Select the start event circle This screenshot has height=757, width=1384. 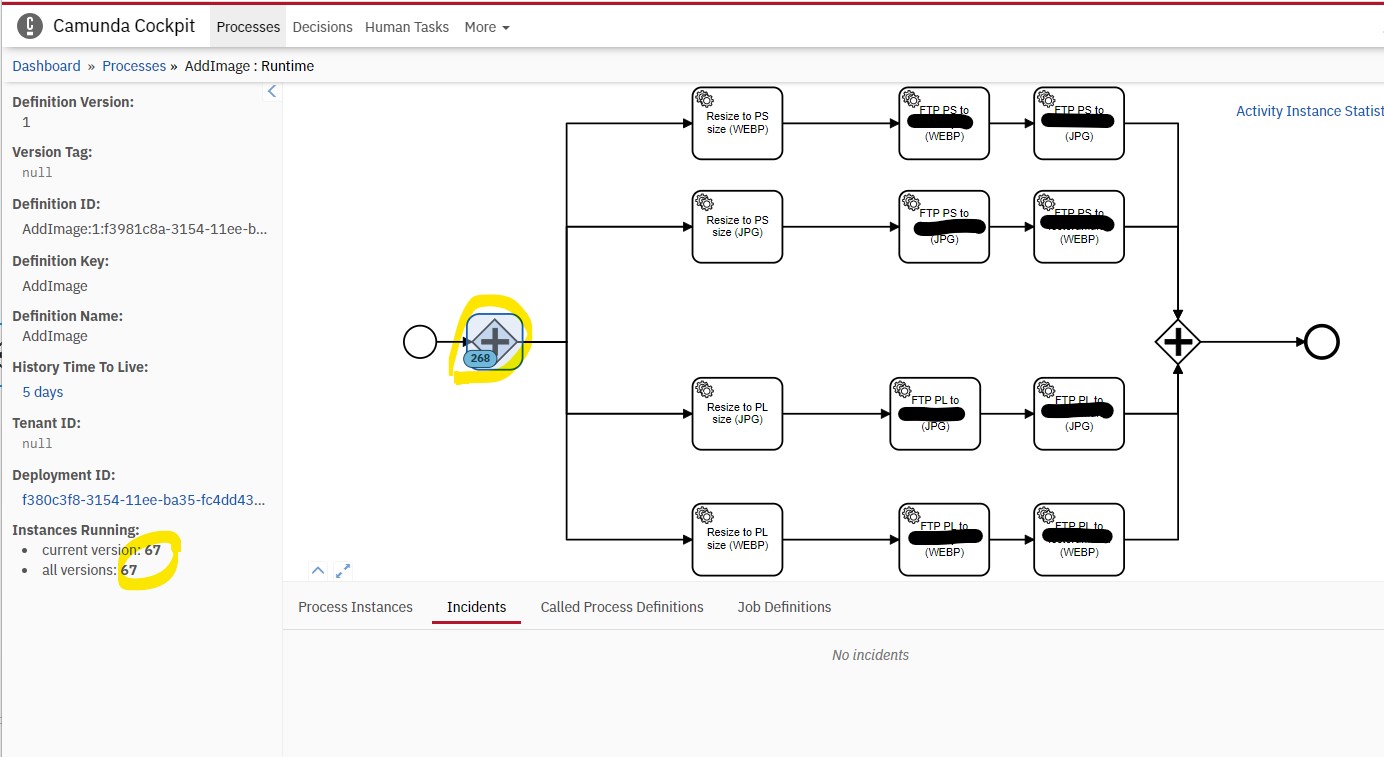click(420, 342)
